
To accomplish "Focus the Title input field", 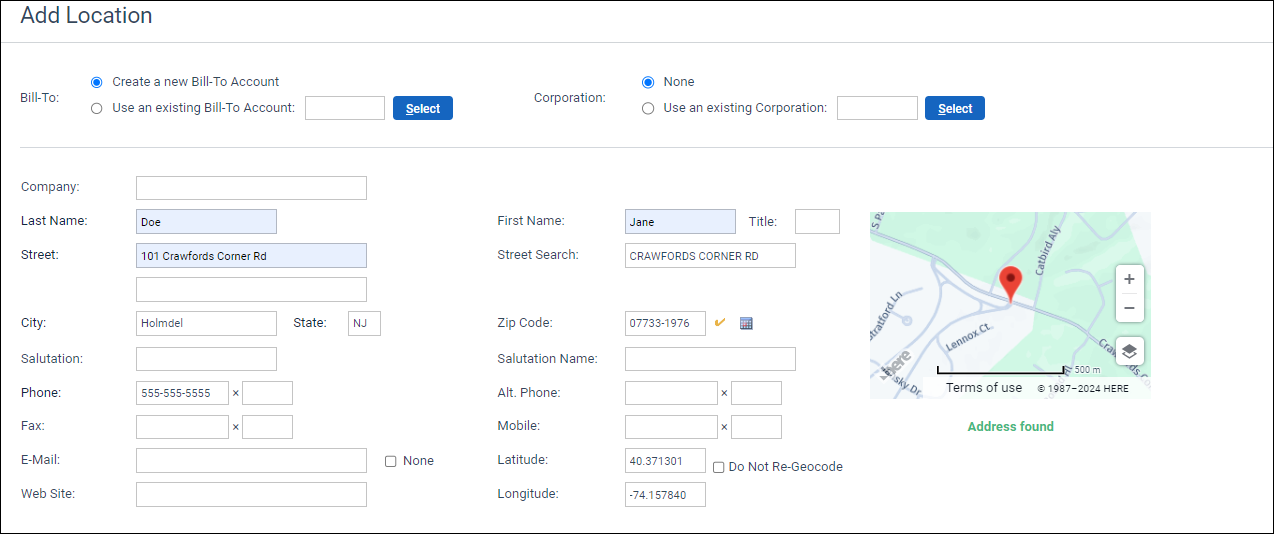I will (817, 222).
